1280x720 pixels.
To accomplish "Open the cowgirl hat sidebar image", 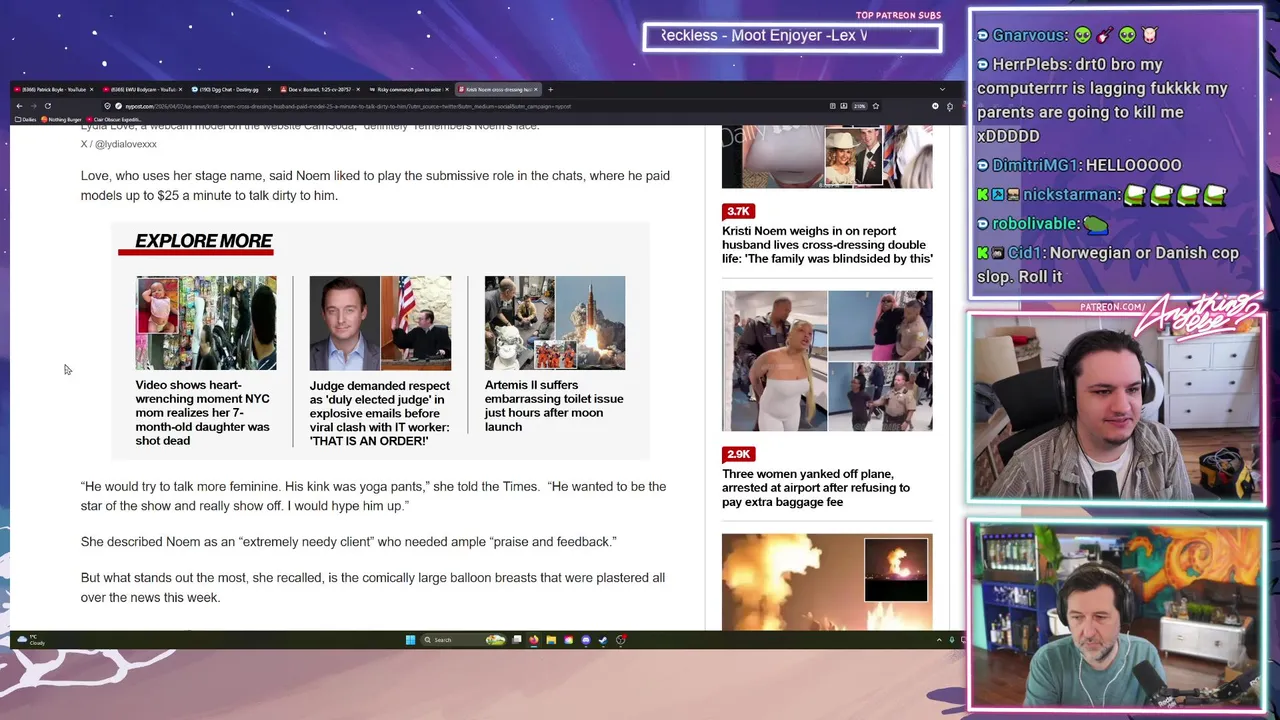I will (827, 157).
